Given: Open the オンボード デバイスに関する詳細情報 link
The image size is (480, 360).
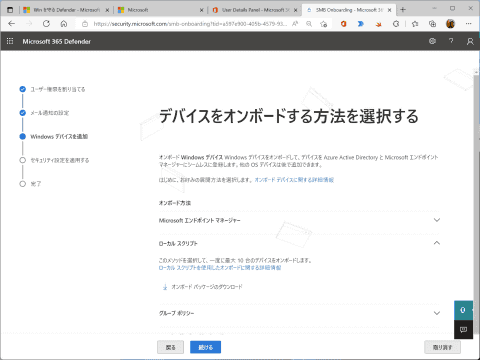Looking at the screenshot, I should 294,180.
